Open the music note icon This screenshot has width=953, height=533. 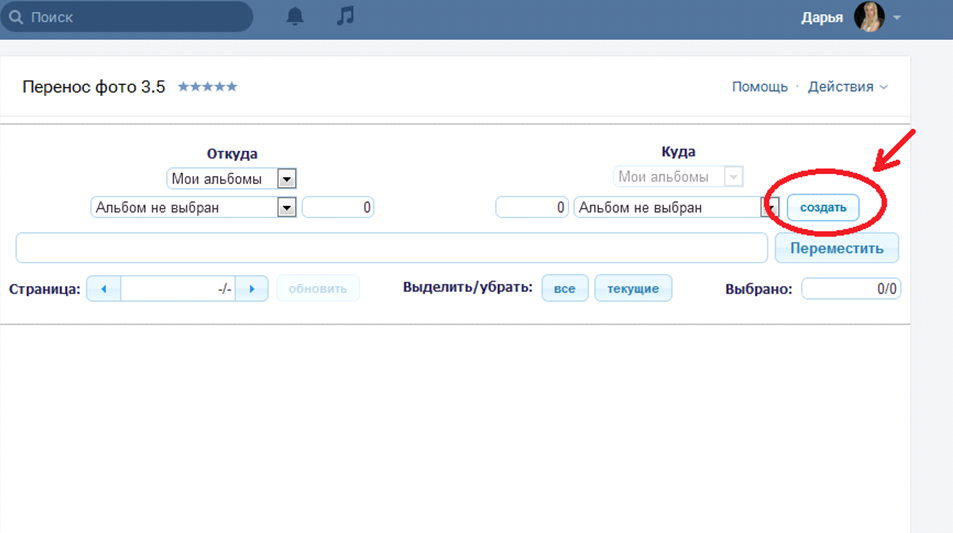coord(345,17)
